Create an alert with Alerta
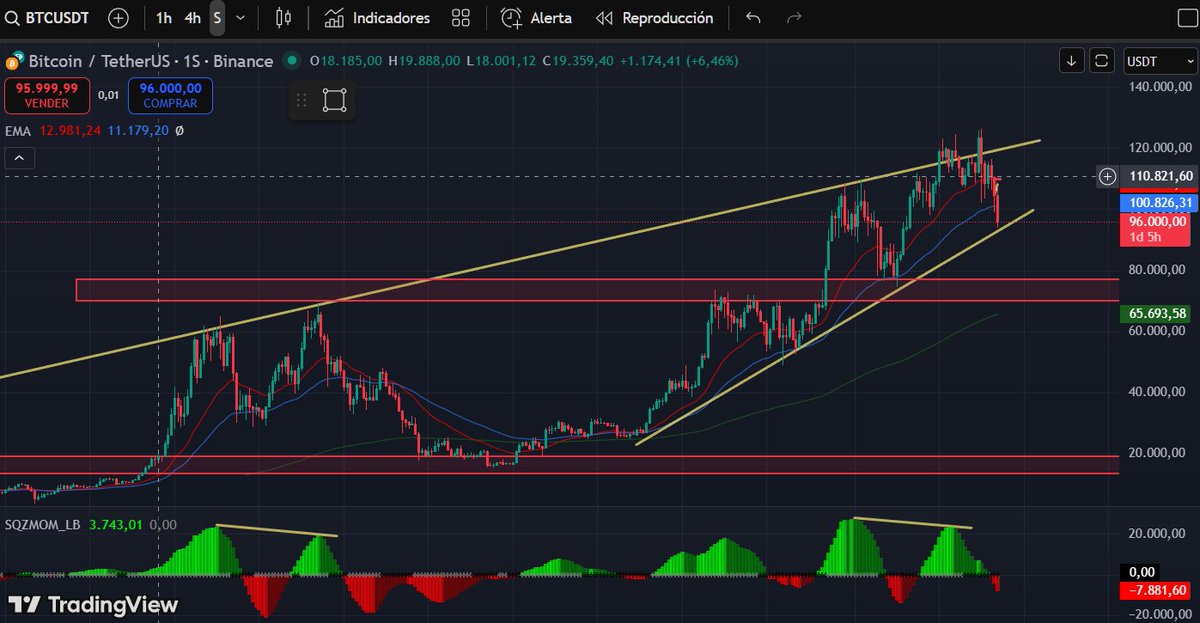 pyautogui.click(x=537, y=18)
